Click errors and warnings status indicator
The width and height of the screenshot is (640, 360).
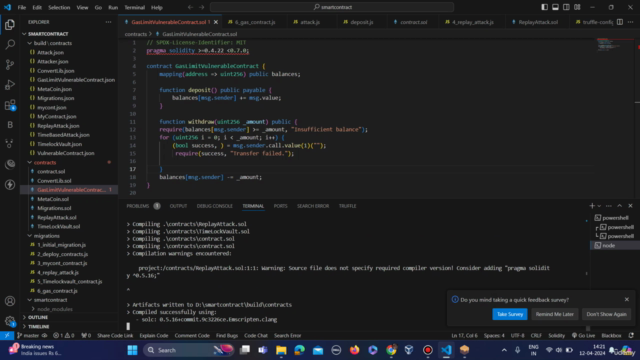click(64, 336)
